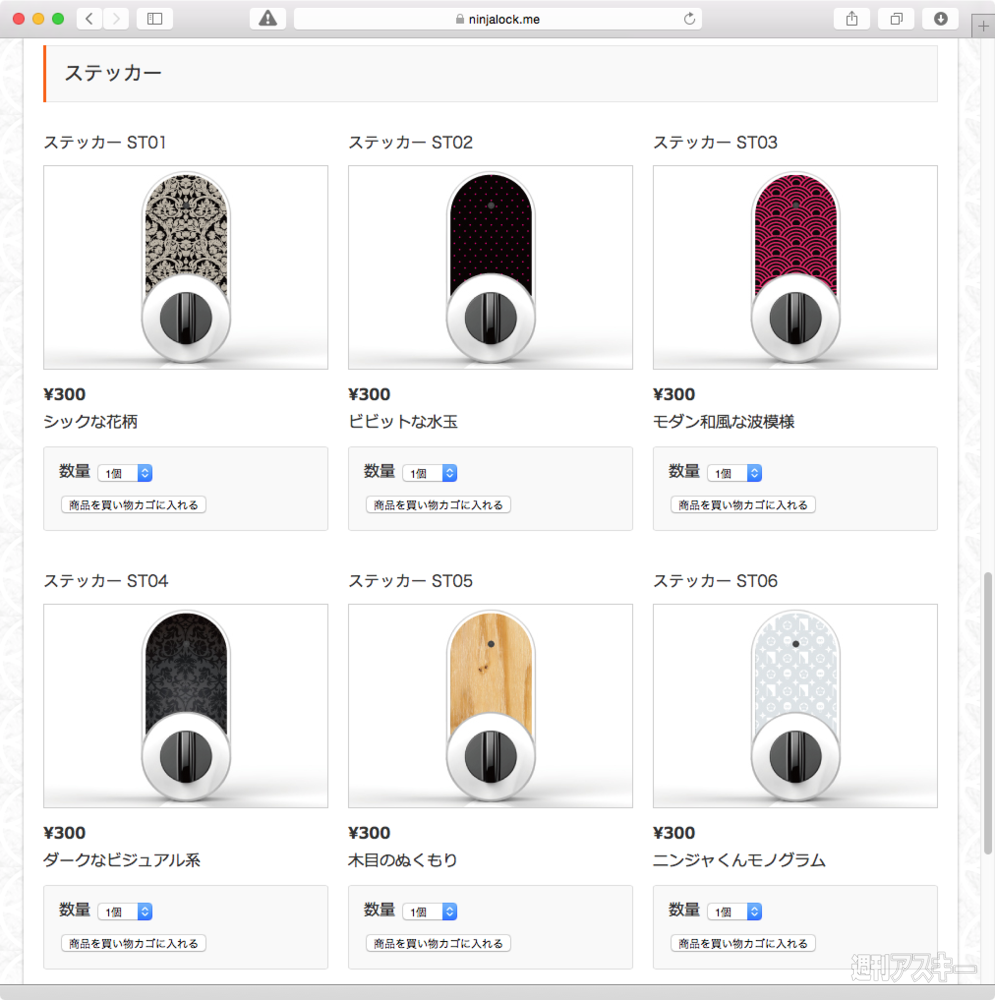Click the ステッカー ST03 title
Image resolution: width=995 pixels, height=1000 pixels.
pyautogui.click(x=715, y=142)
